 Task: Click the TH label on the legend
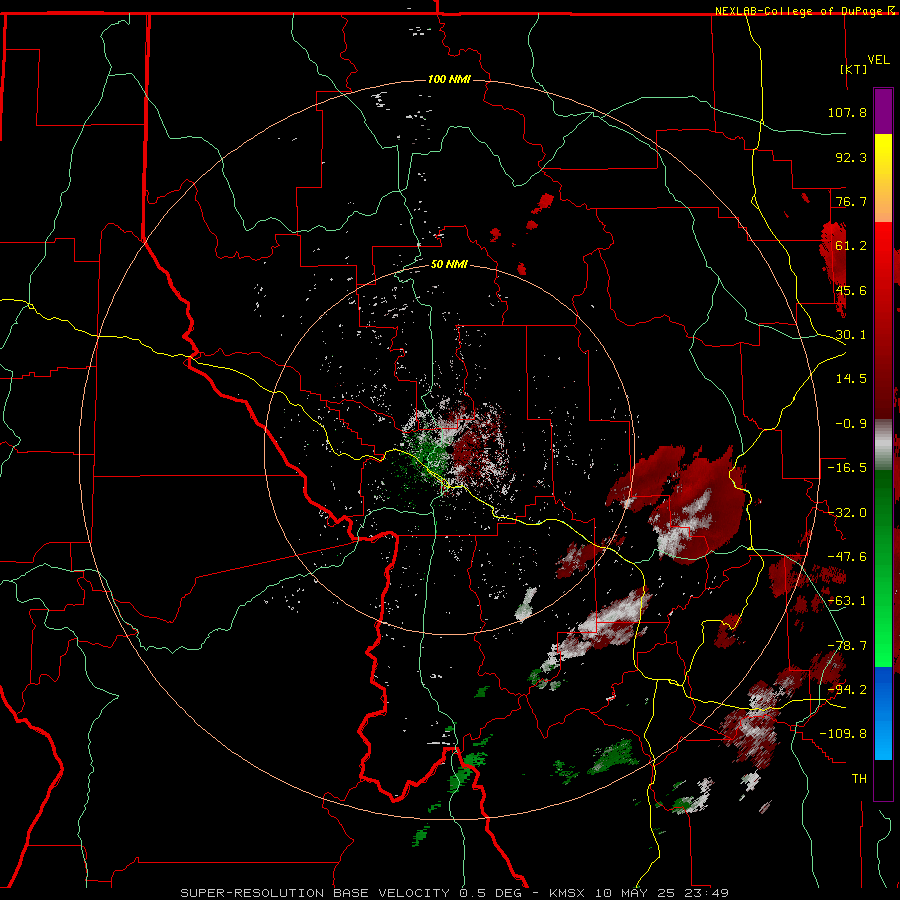pyautogui.click(x=859, y=778)
